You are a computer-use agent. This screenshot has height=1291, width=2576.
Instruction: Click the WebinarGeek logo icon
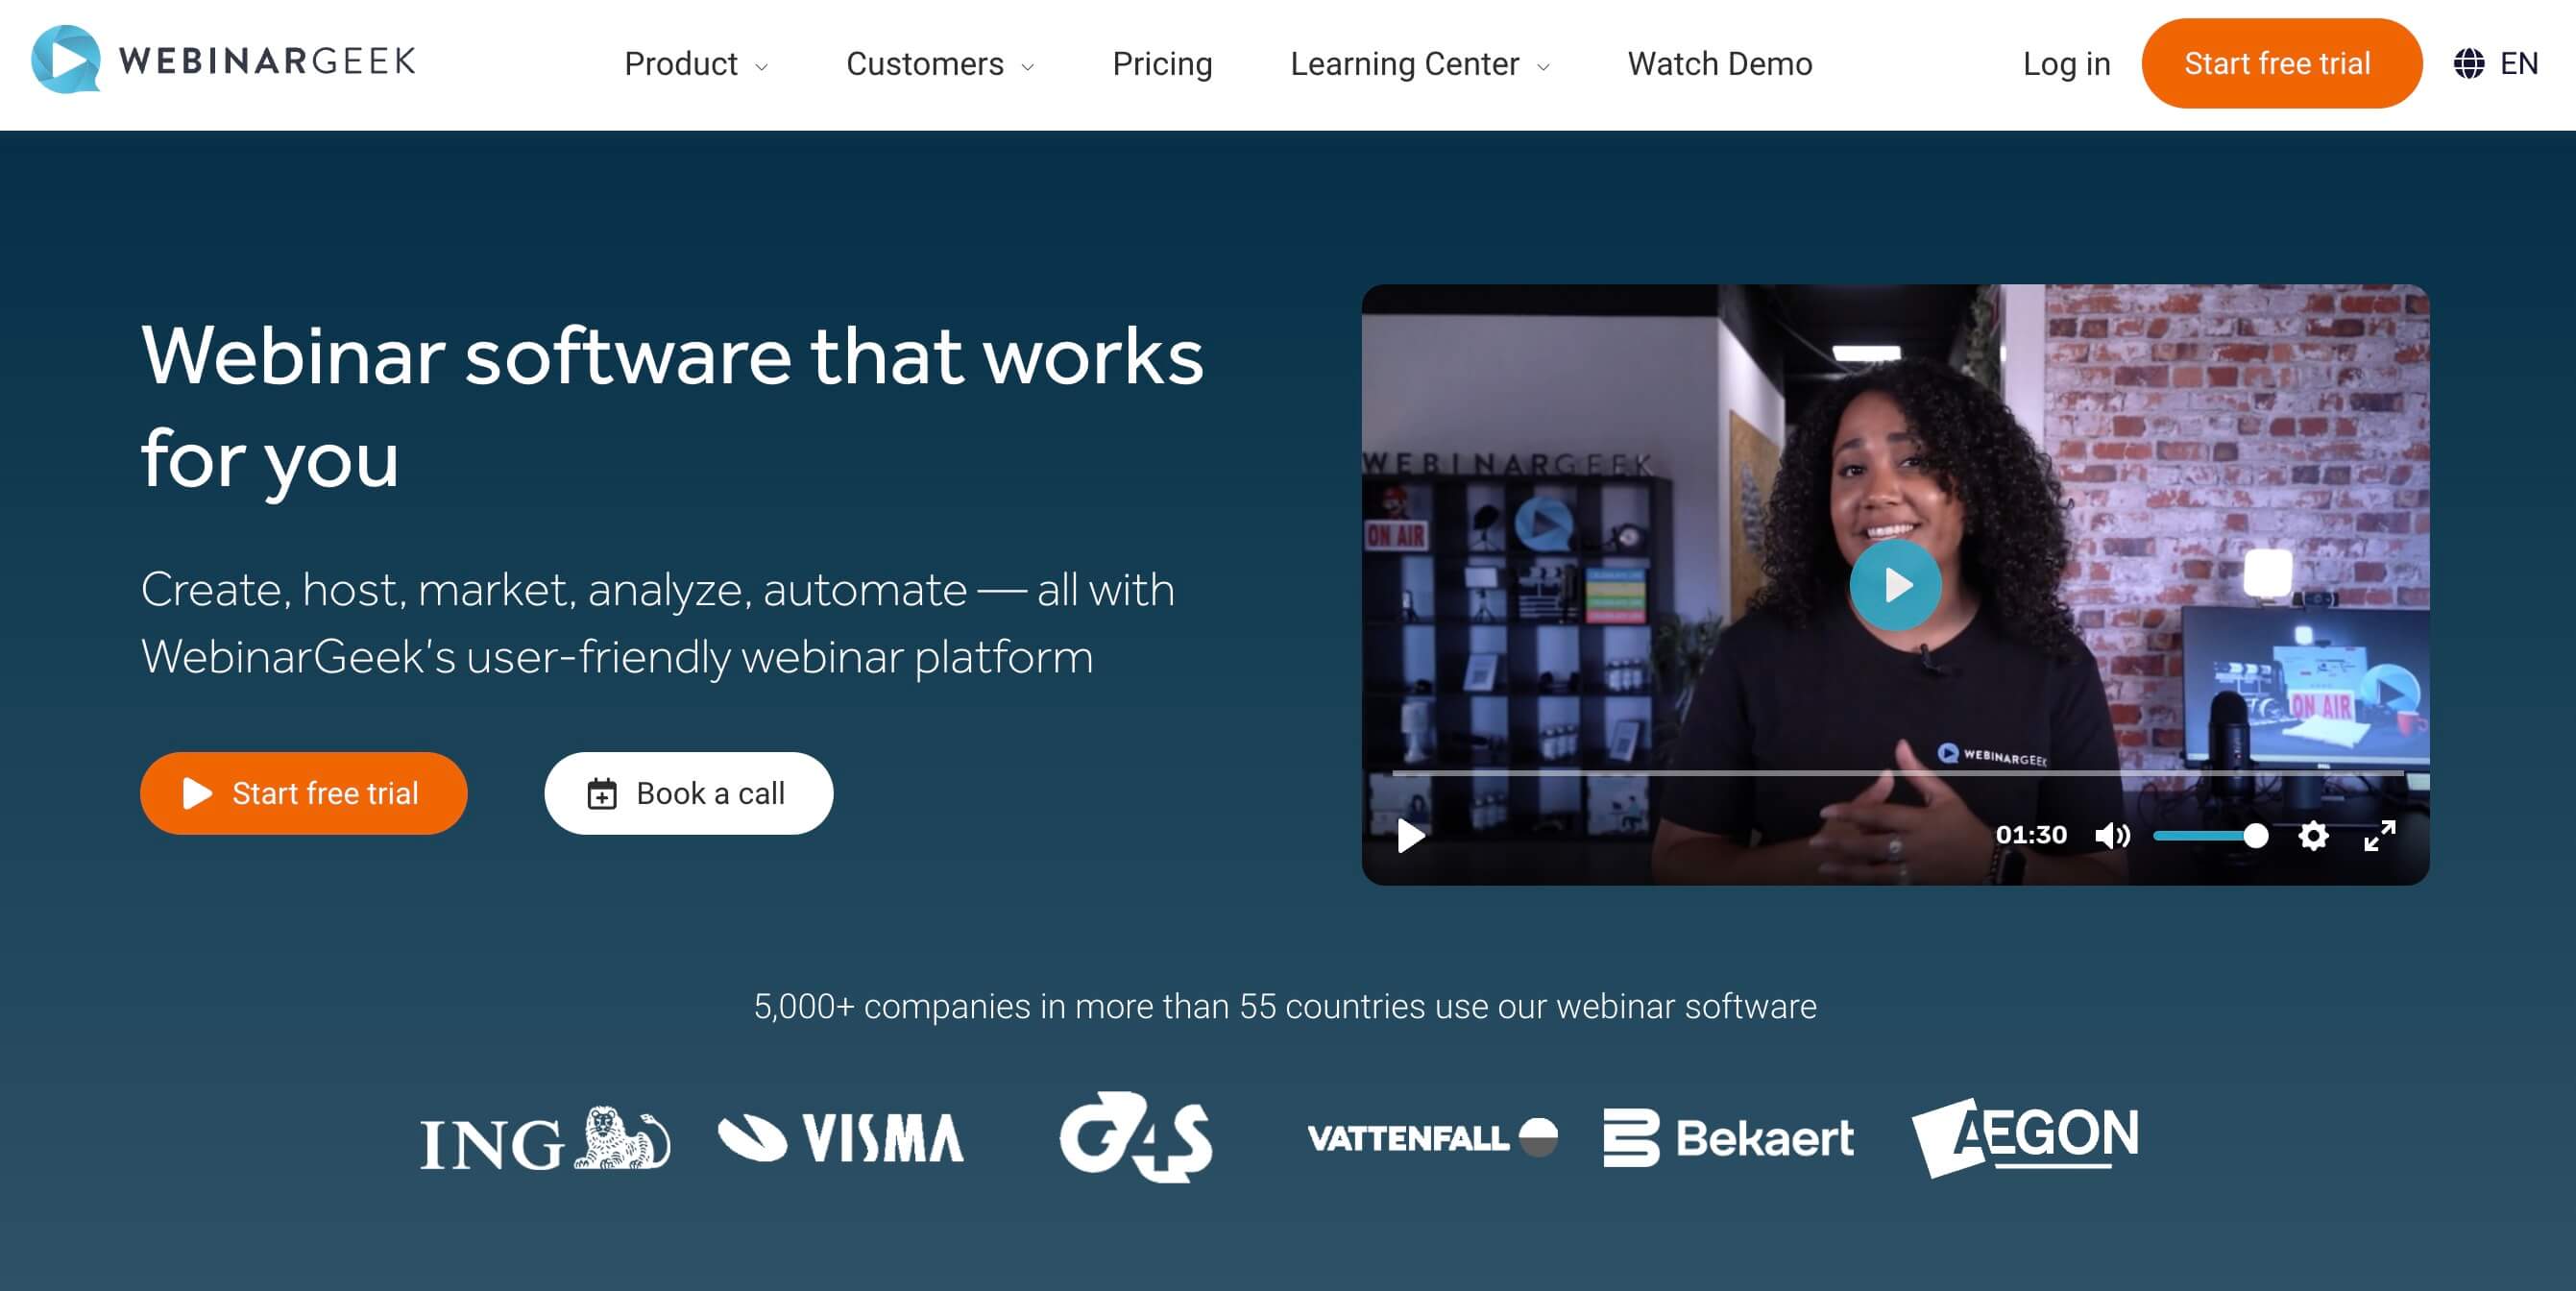pos(66,60)
